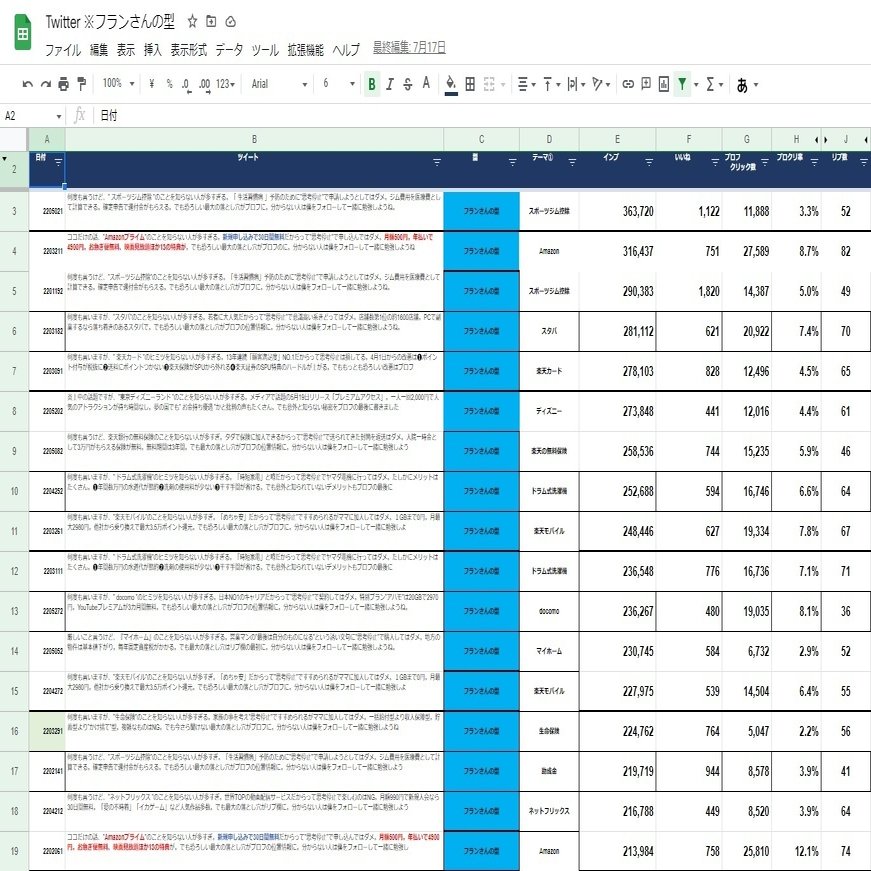Format as percent
Image resolution: width=871 pixels, height=871 pixels.
click(169, 84)
